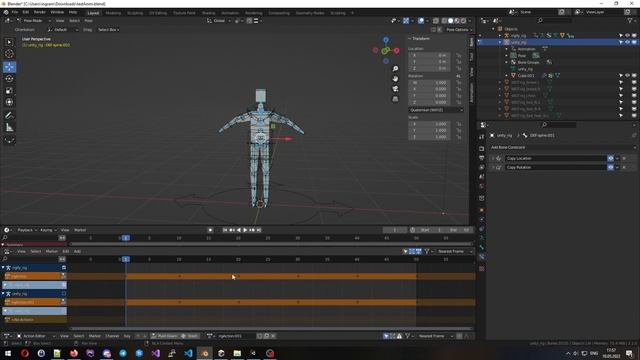
Task: Switch perspective/orthographic grid icon
Action: [395, 99]
